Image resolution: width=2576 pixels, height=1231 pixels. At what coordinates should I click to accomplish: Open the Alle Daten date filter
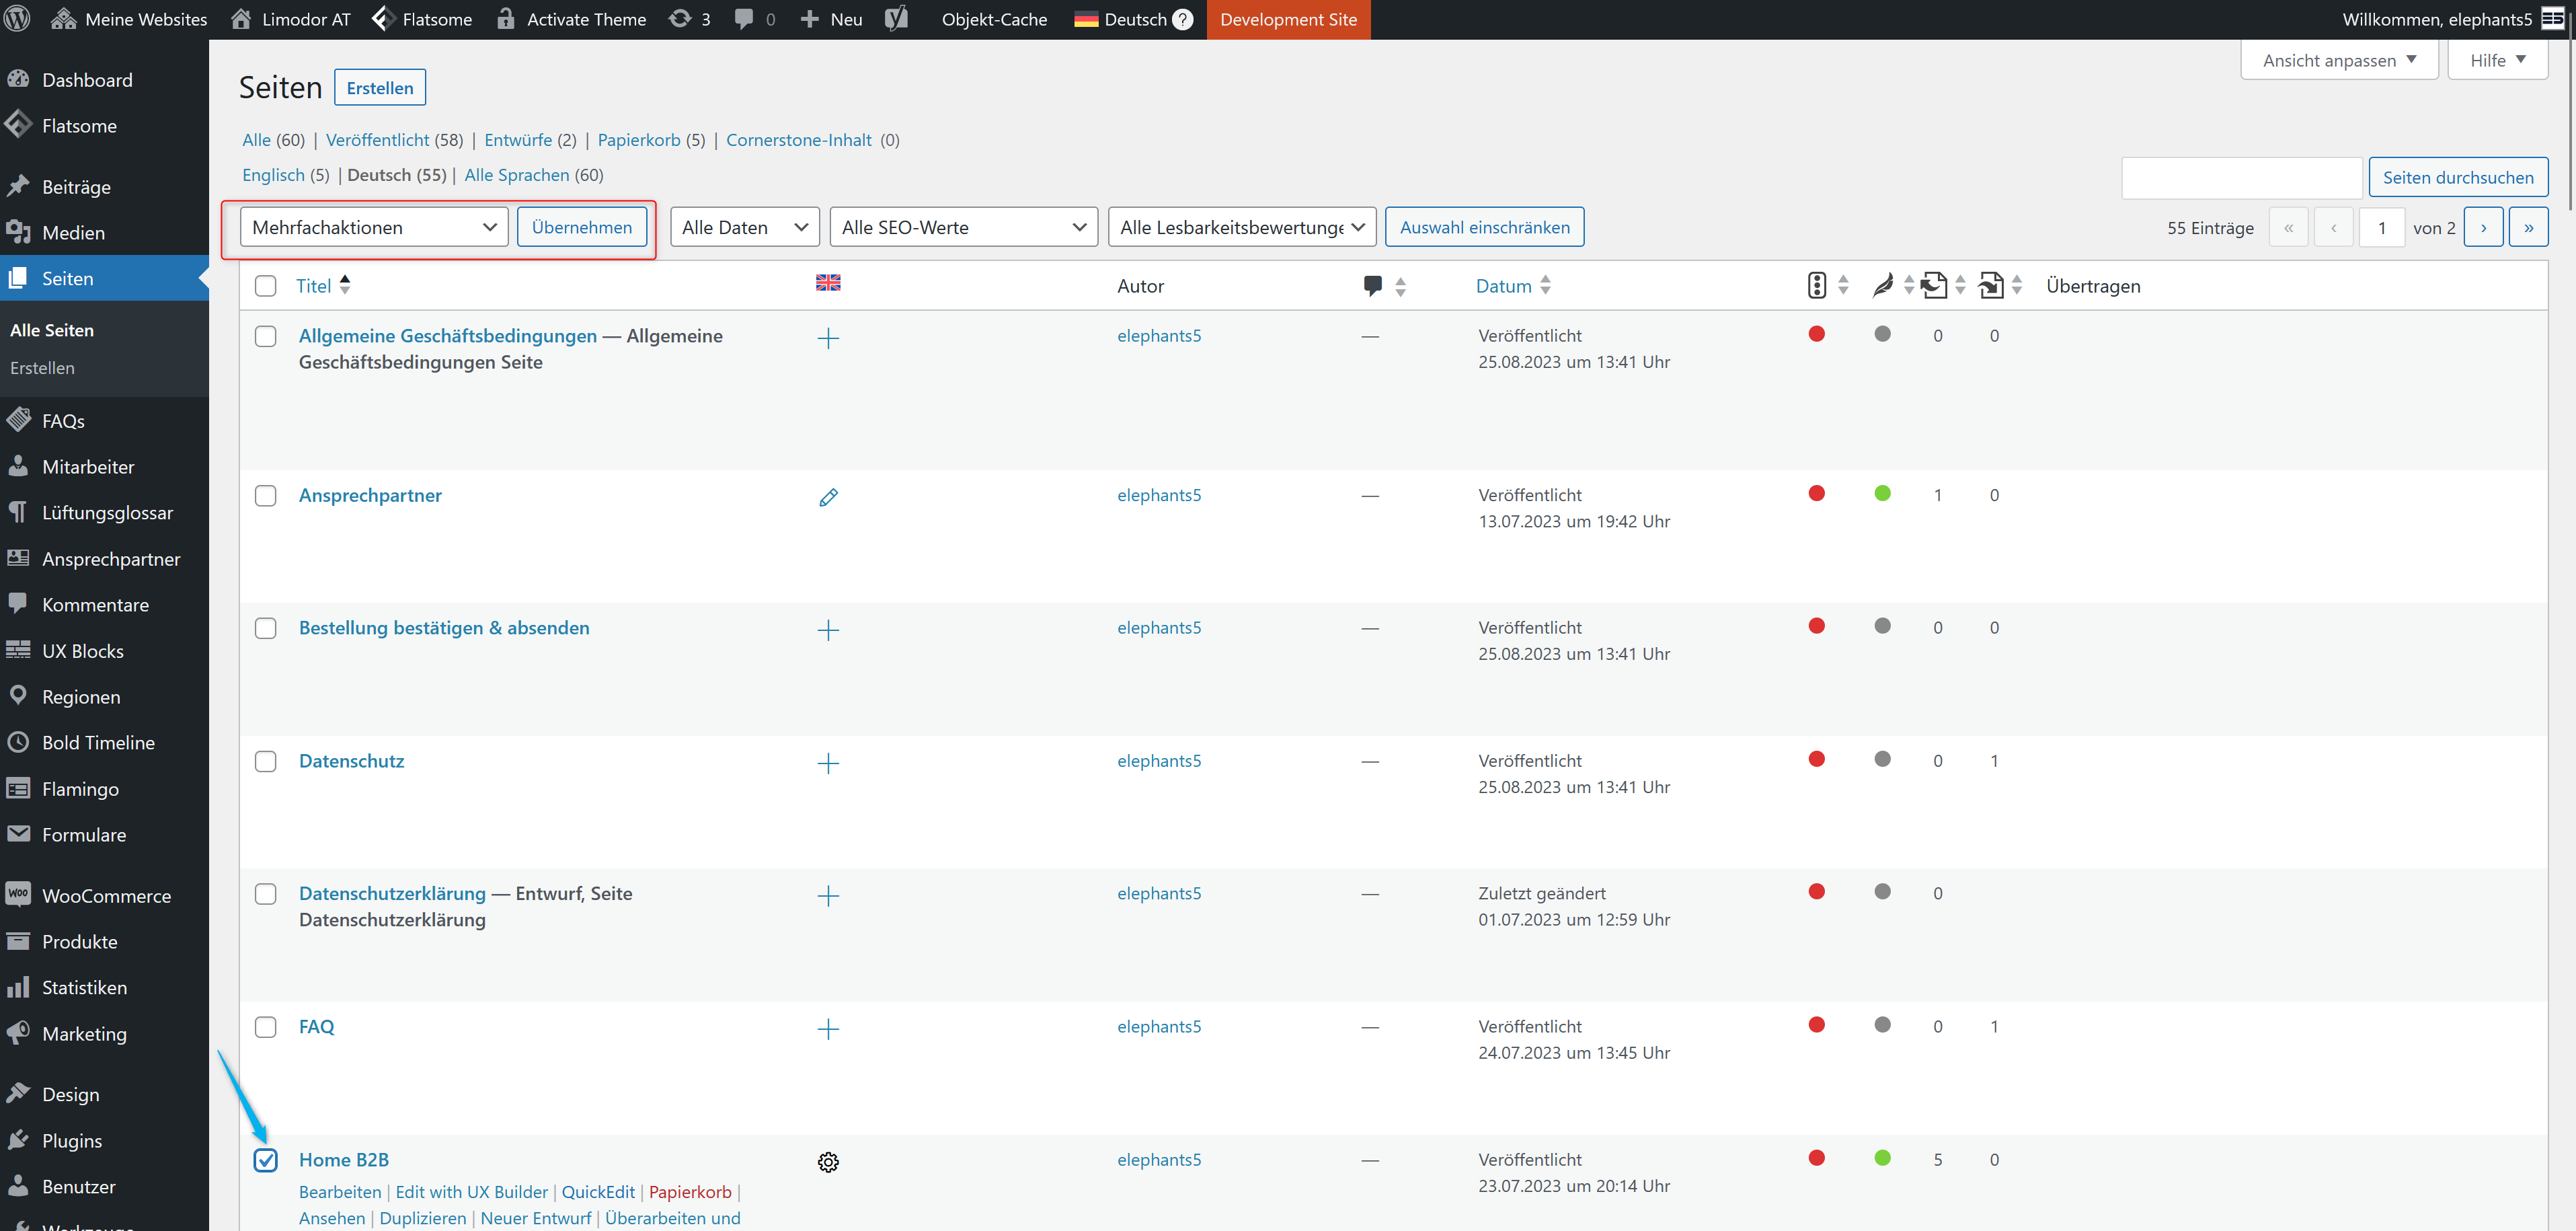[x=744, y=227]
